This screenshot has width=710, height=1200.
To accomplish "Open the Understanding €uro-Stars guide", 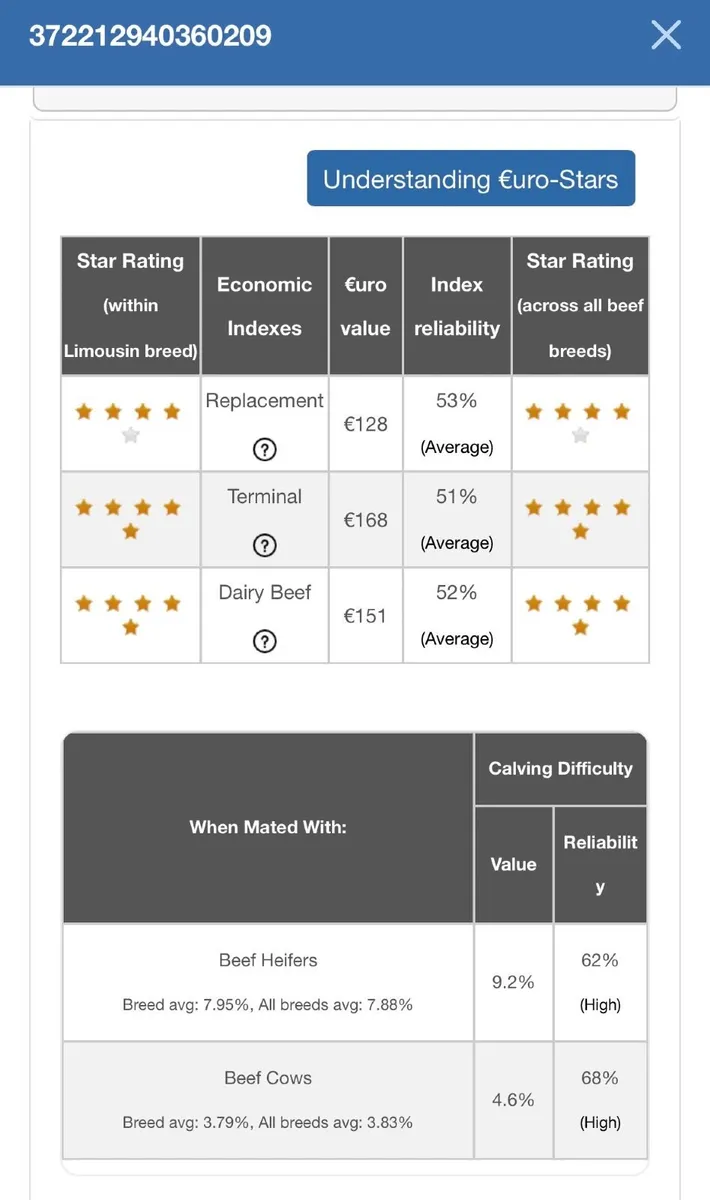I will (471, 179).
